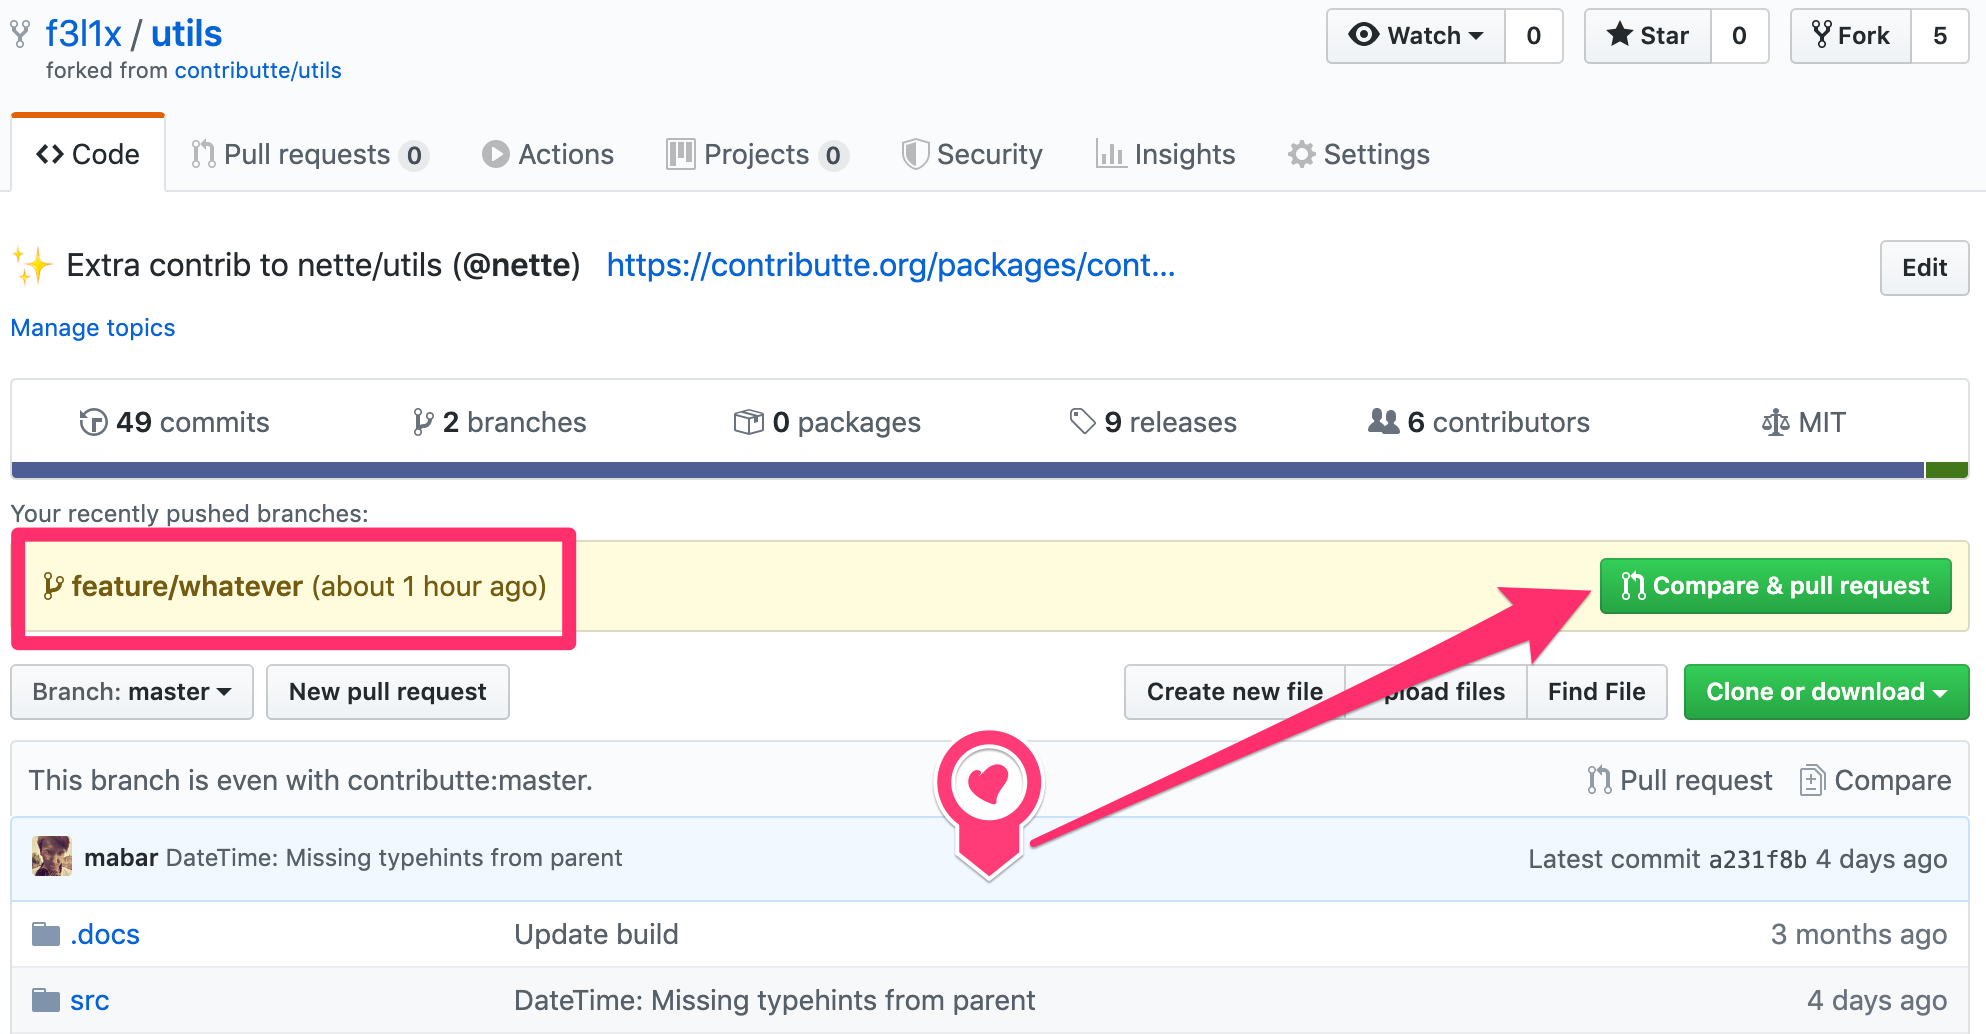Screen dimensions: 1986x1034
Task: Open the feature/whatever branch link
Action: pos(187,586)
